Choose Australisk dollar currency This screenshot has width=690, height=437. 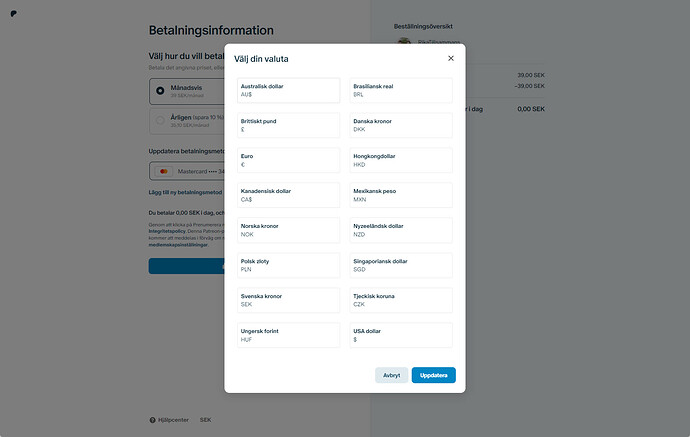click(x=288, y=90)
